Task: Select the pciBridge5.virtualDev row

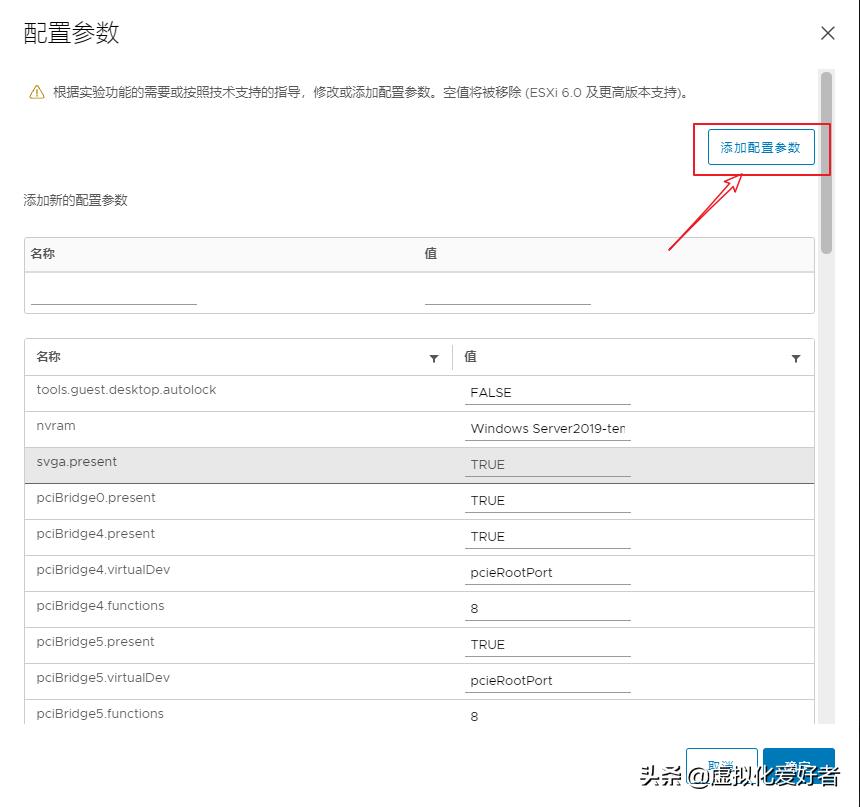Action: [x=200, y=678]
